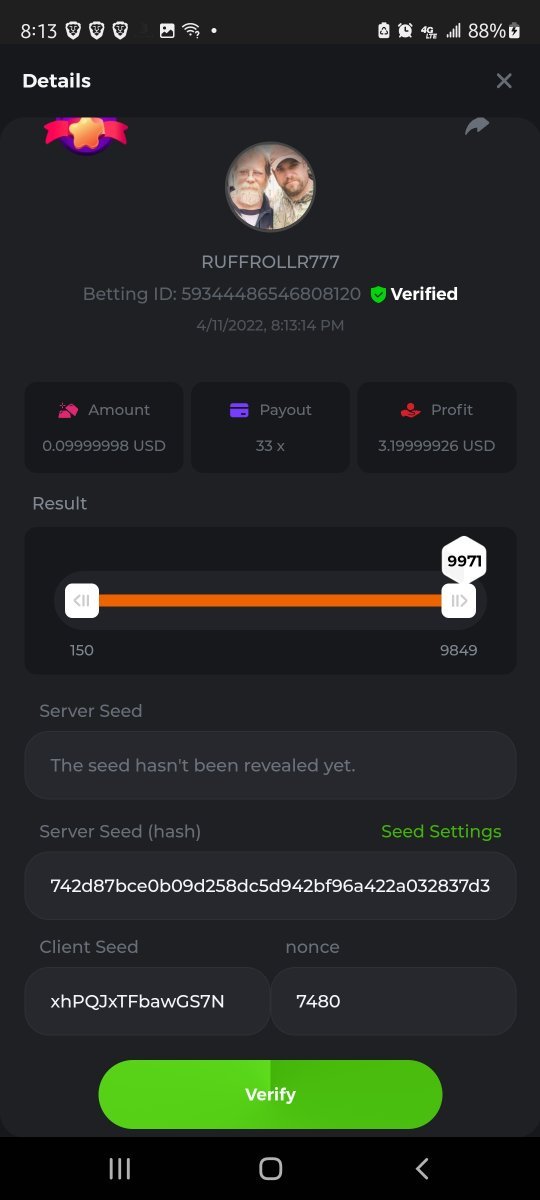Open Android recent apps button

(119, 1168)
